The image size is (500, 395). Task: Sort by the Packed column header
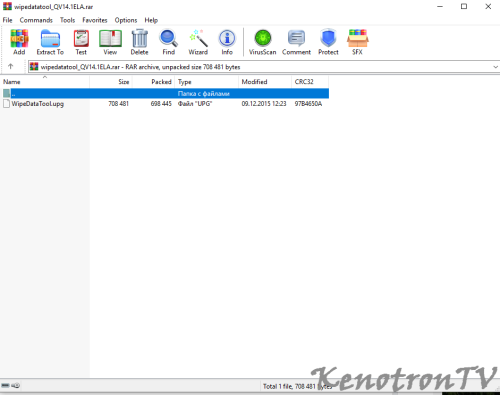tap(154, 82)
